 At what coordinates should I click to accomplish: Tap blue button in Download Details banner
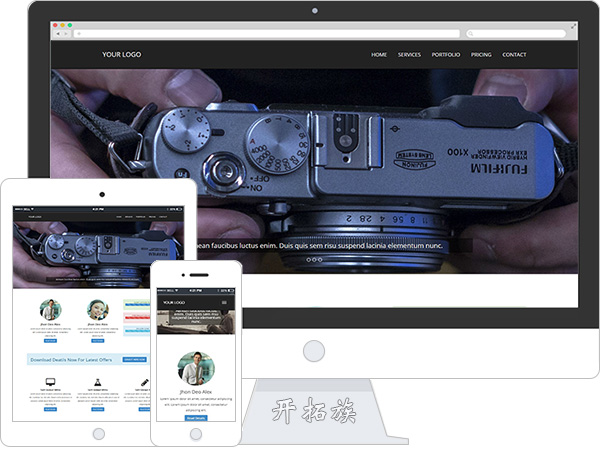[135, 360]
